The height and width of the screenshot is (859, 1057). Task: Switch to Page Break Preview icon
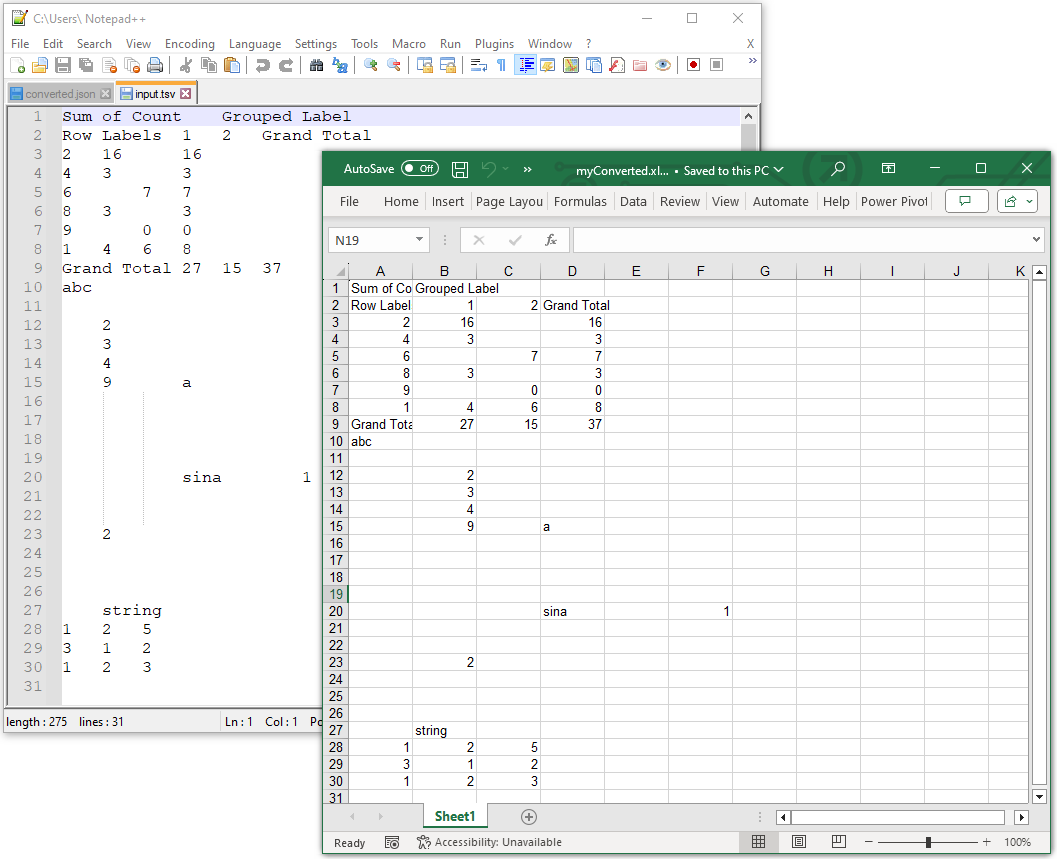(839, 841)
